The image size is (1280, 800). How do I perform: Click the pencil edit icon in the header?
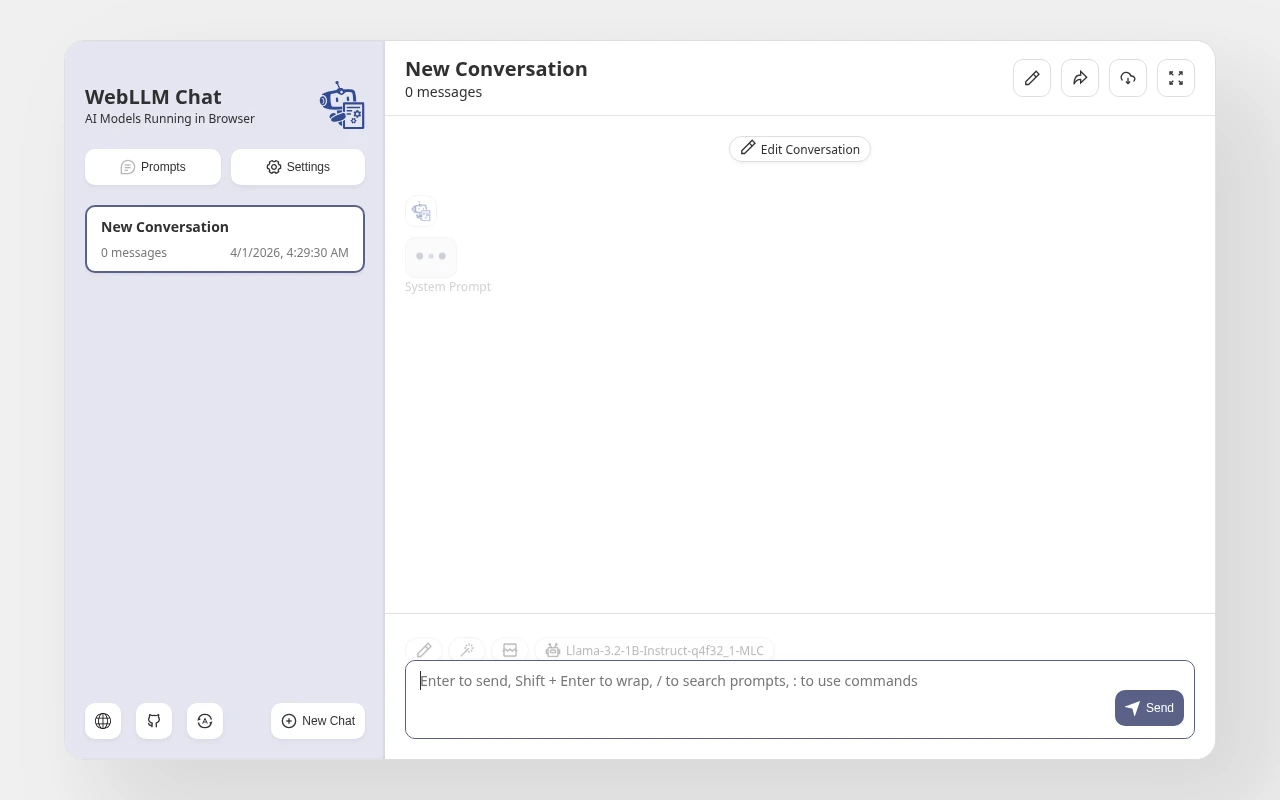coord(1032,78)
